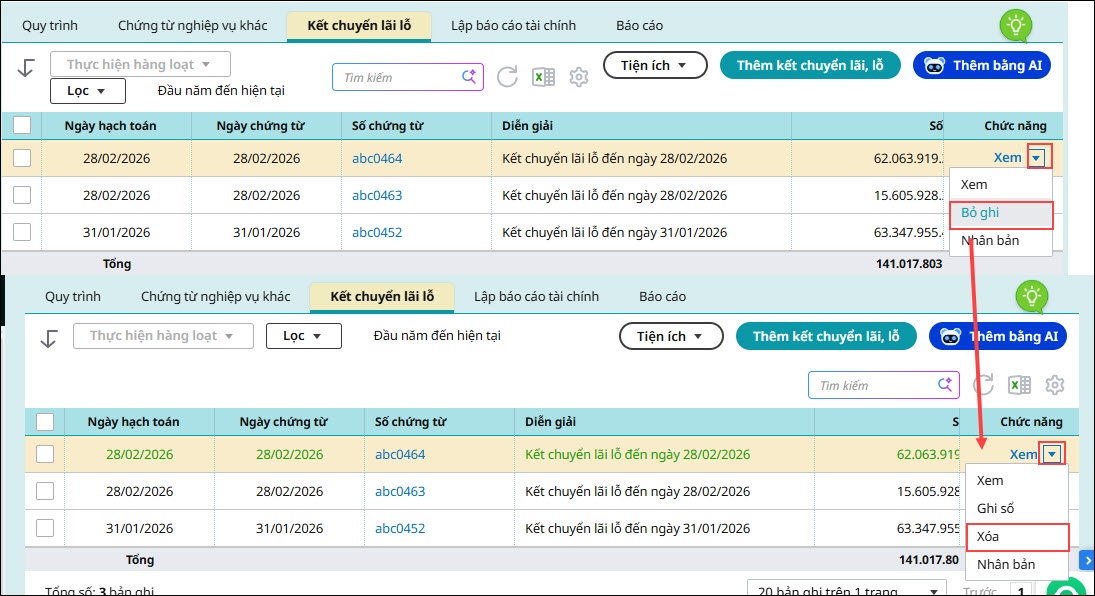Click the refresh icon in the upper toolbar
Viewport: 1095px width, 596px height.
click(x=507, y=77)
